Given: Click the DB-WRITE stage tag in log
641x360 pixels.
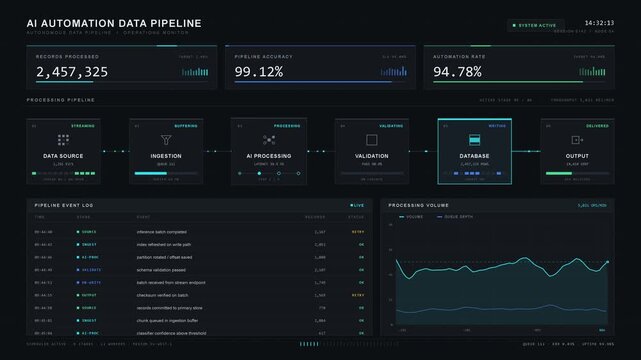Looking at the screenshot, I should pos(89,283).
